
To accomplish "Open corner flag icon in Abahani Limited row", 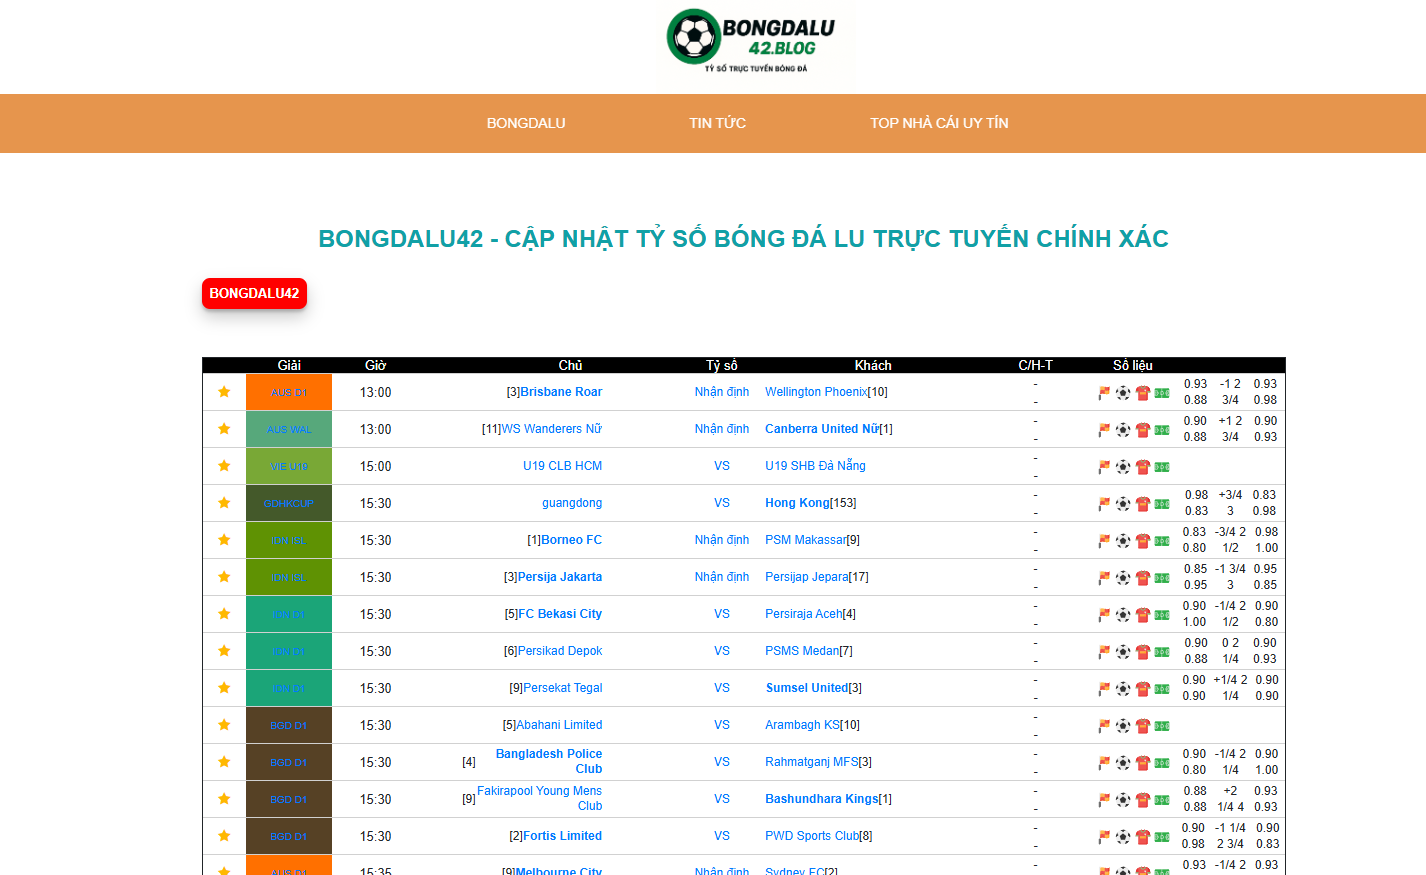I will tap(1104, 726).
